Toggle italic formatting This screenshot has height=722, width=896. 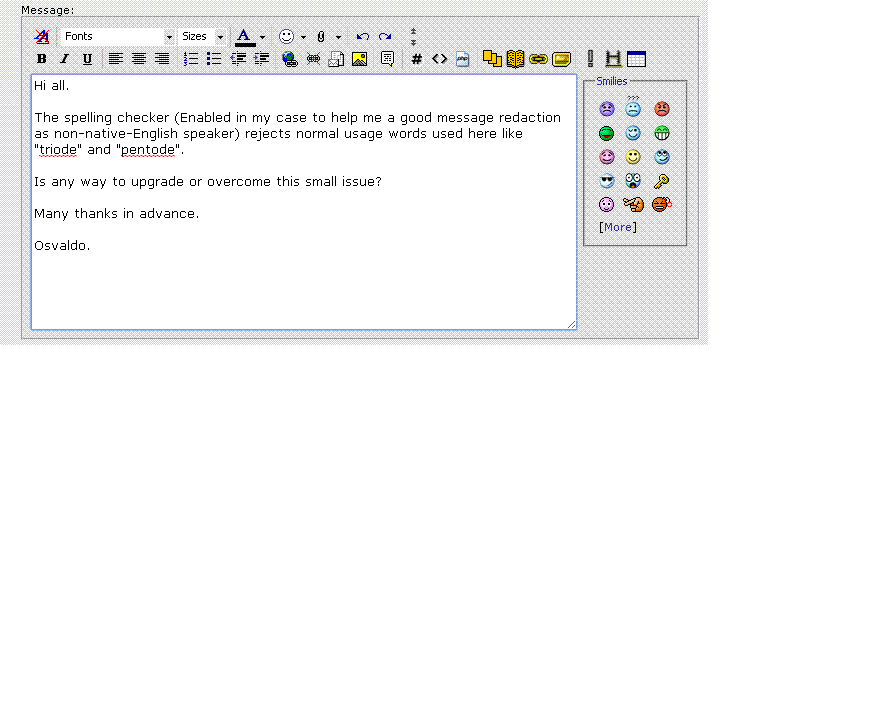pyautogui.click(x=65, y=59)
